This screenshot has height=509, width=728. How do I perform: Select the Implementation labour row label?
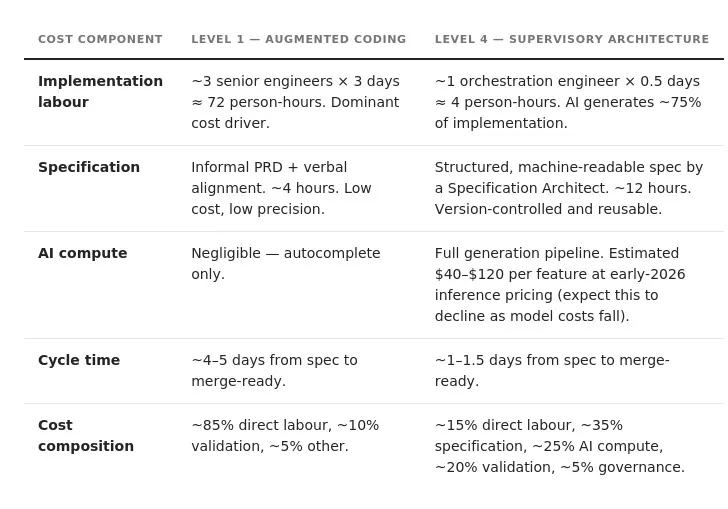click(x=100, y=91)
